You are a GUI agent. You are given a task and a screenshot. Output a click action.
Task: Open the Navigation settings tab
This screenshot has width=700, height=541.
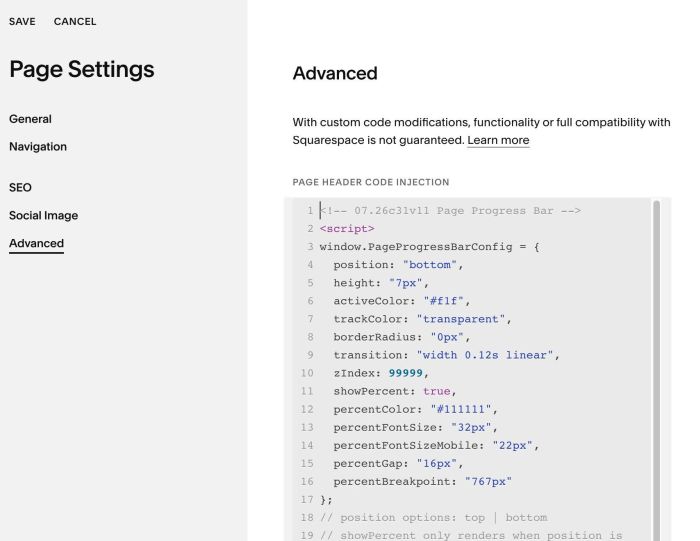coord(38,147)
